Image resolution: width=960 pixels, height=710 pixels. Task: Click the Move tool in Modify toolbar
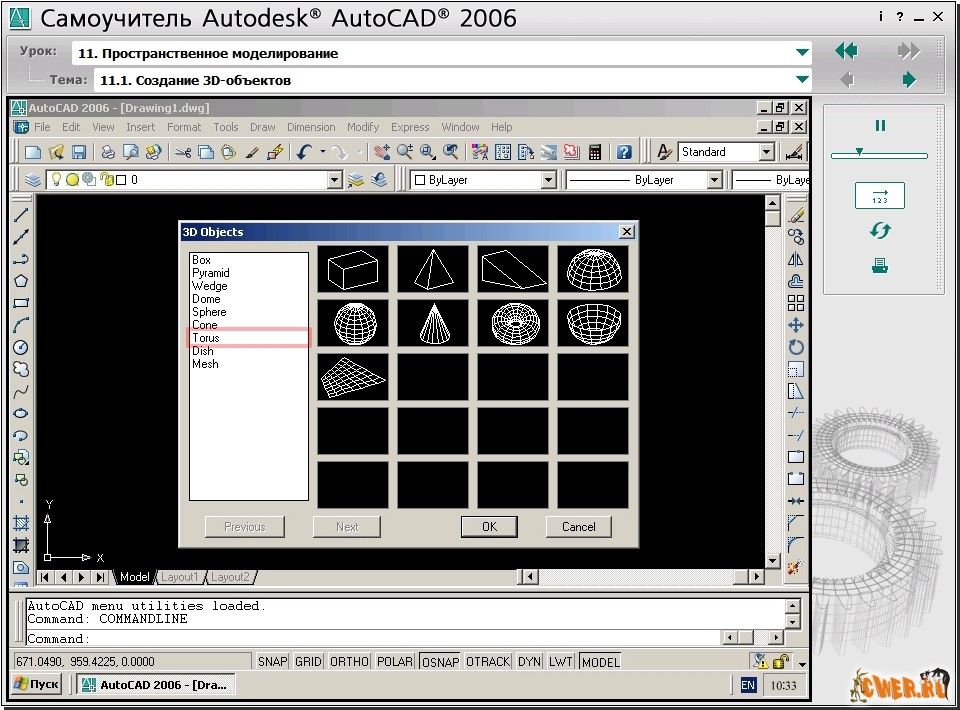796,325
